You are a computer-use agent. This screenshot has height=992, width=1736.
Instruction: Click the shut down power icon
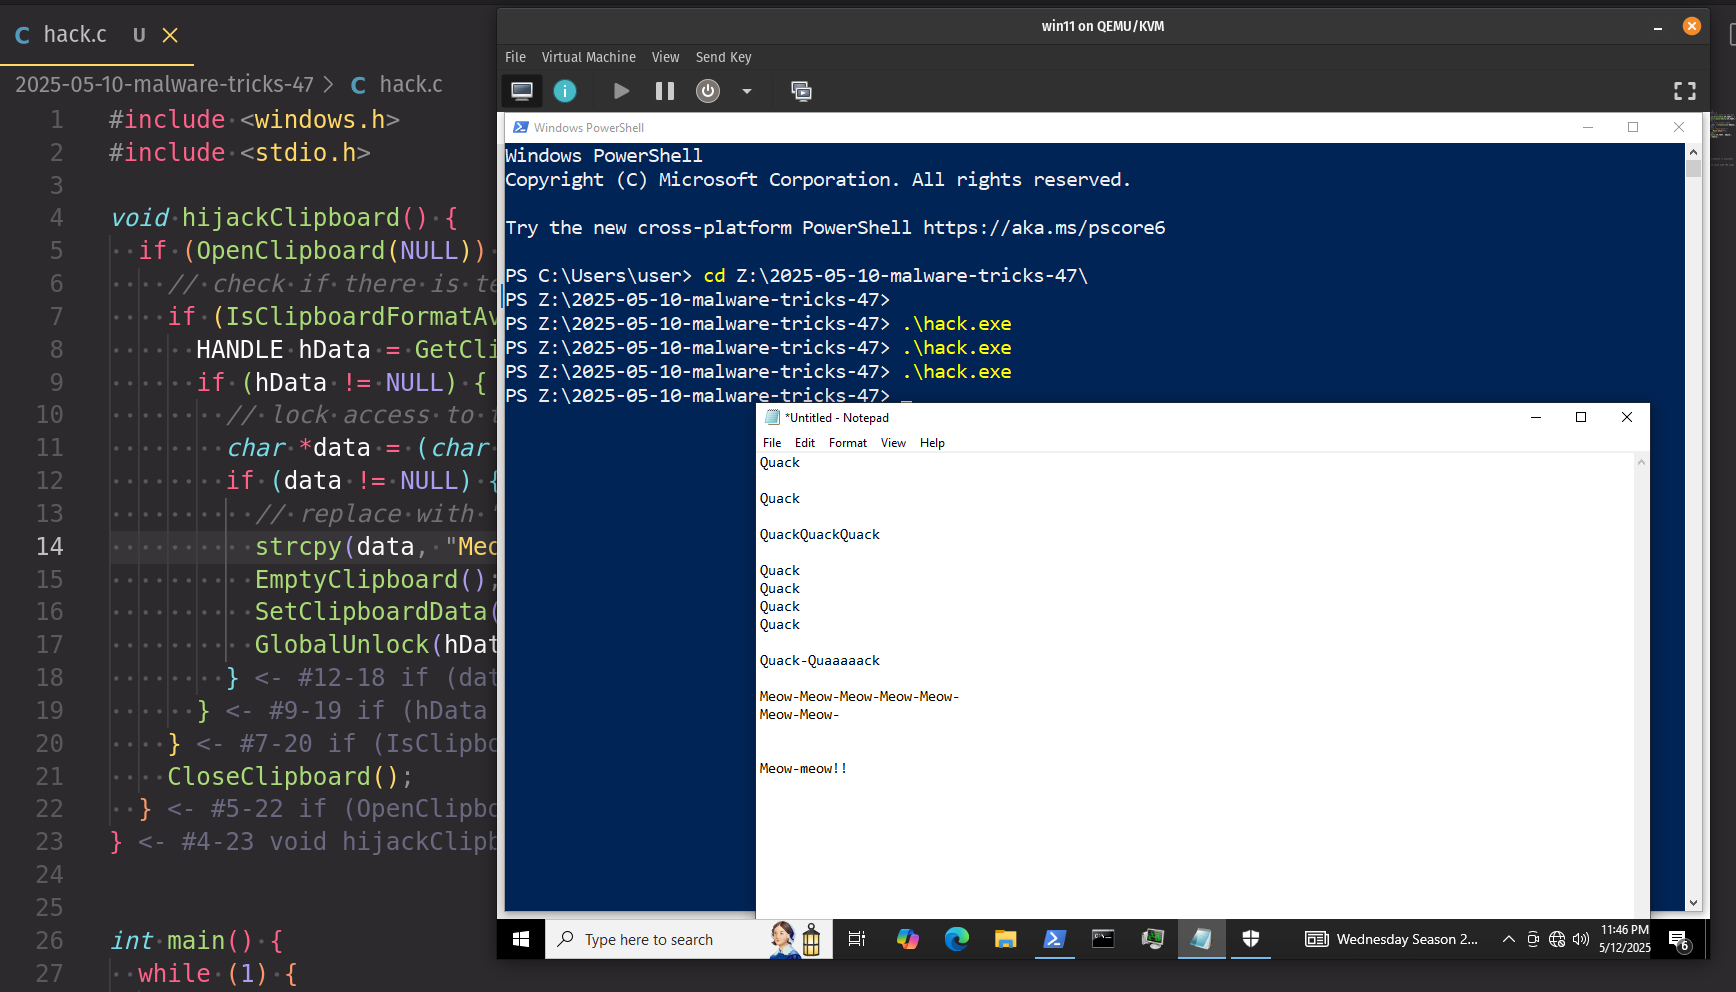pyautogui.click(x=708, y=91)
